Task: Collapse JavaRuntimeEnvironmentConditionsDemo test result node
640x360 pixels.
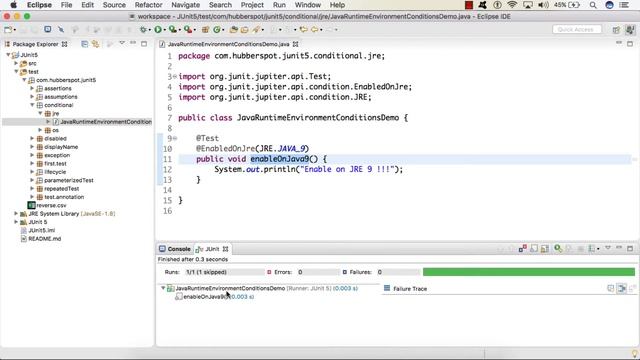Action: [163, 288]
